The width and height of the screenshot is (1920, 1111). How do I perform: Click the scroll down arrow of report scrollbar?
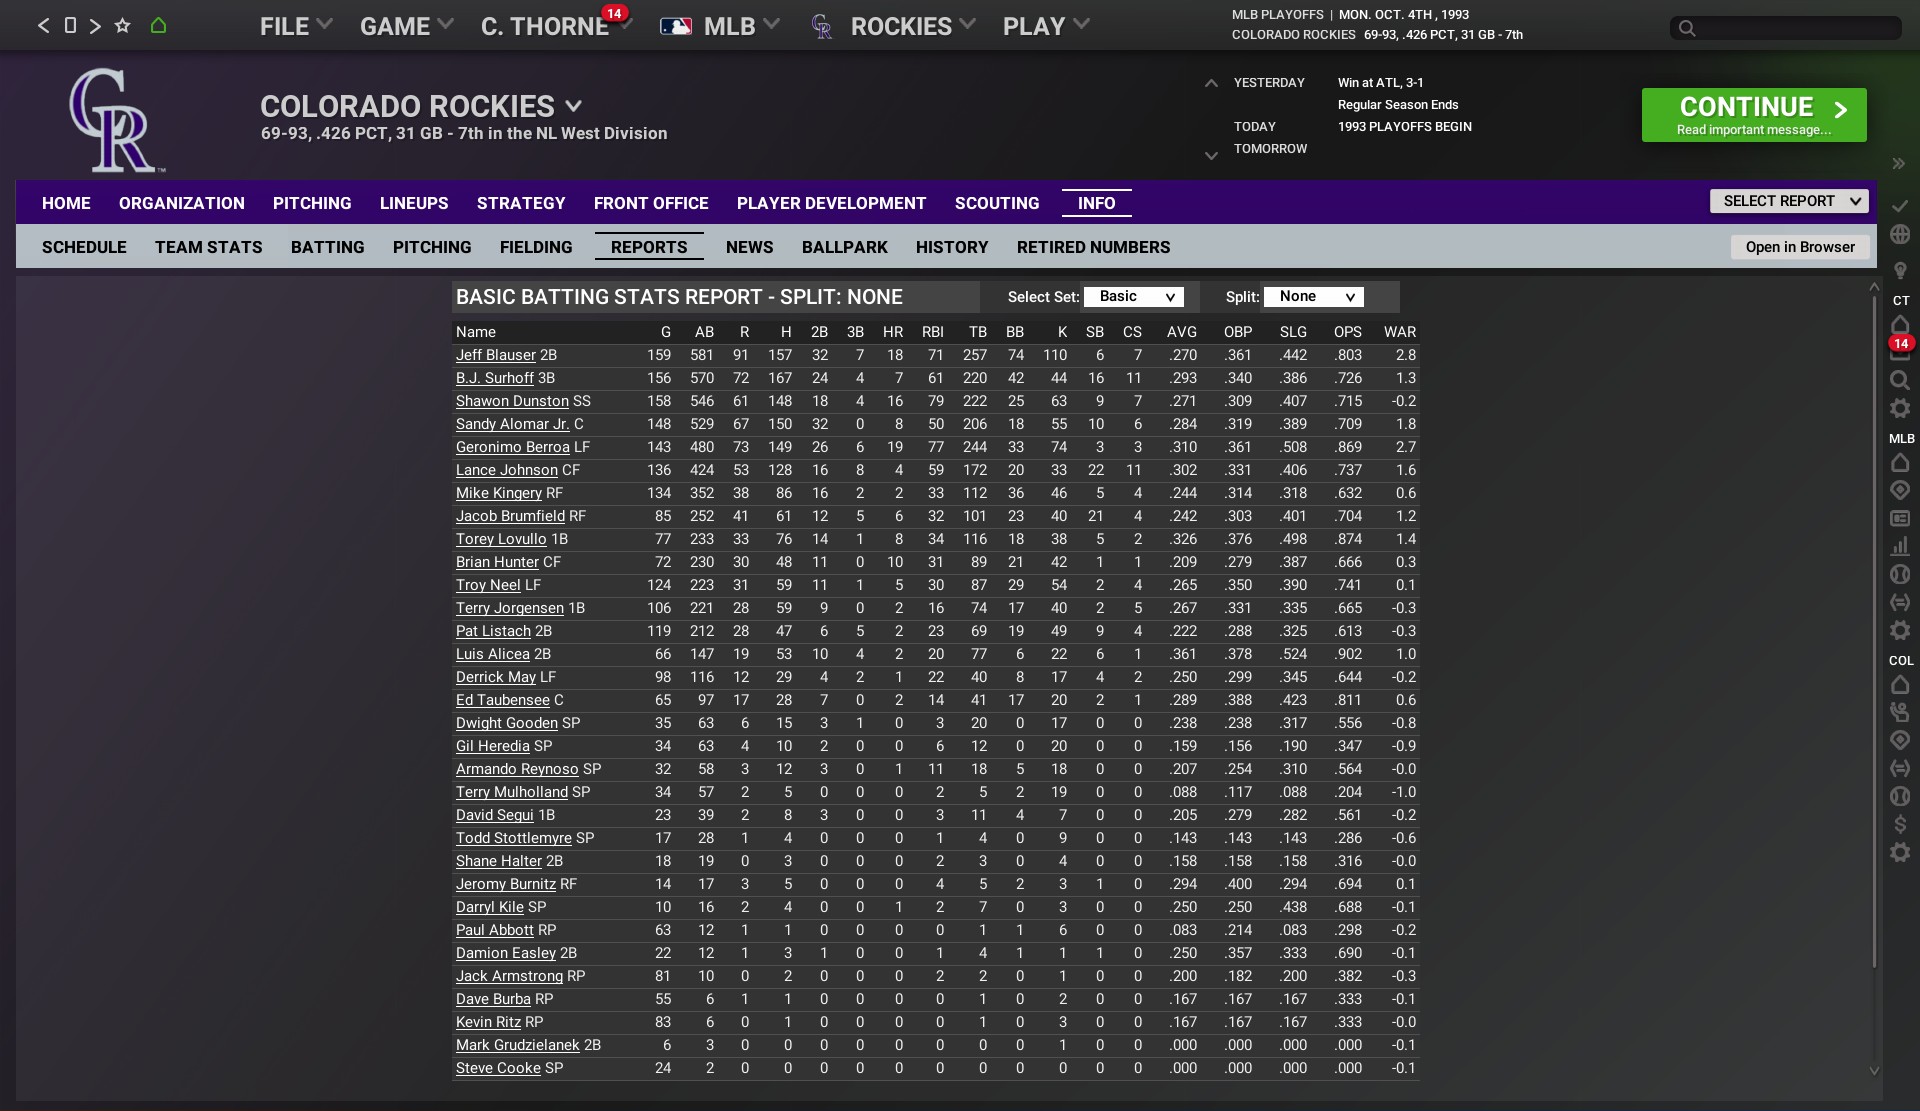tap(1875, 1070)
